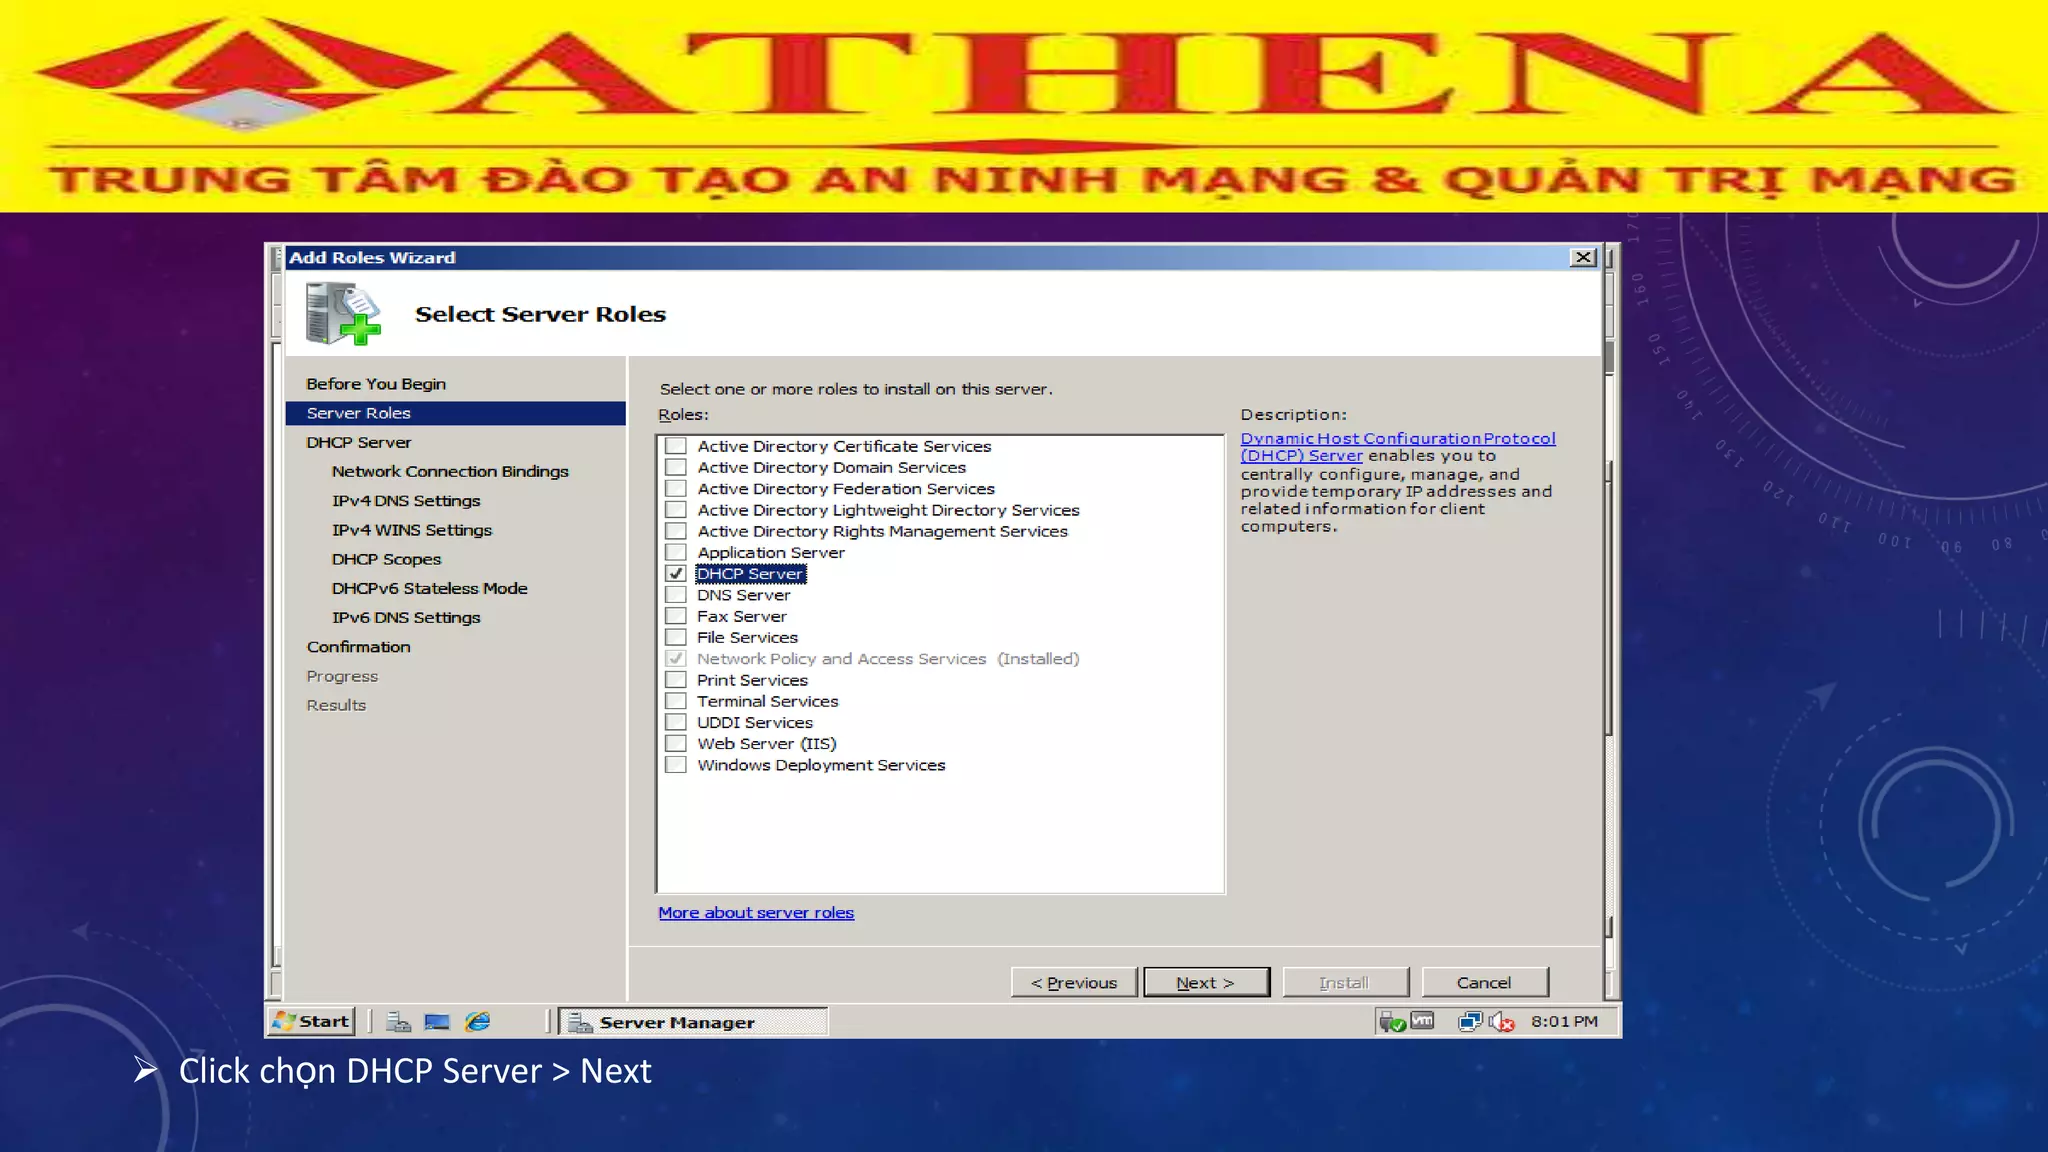Check Windows Deployment Services role
Viewport: 2048px width, 1152px height.
676,765
